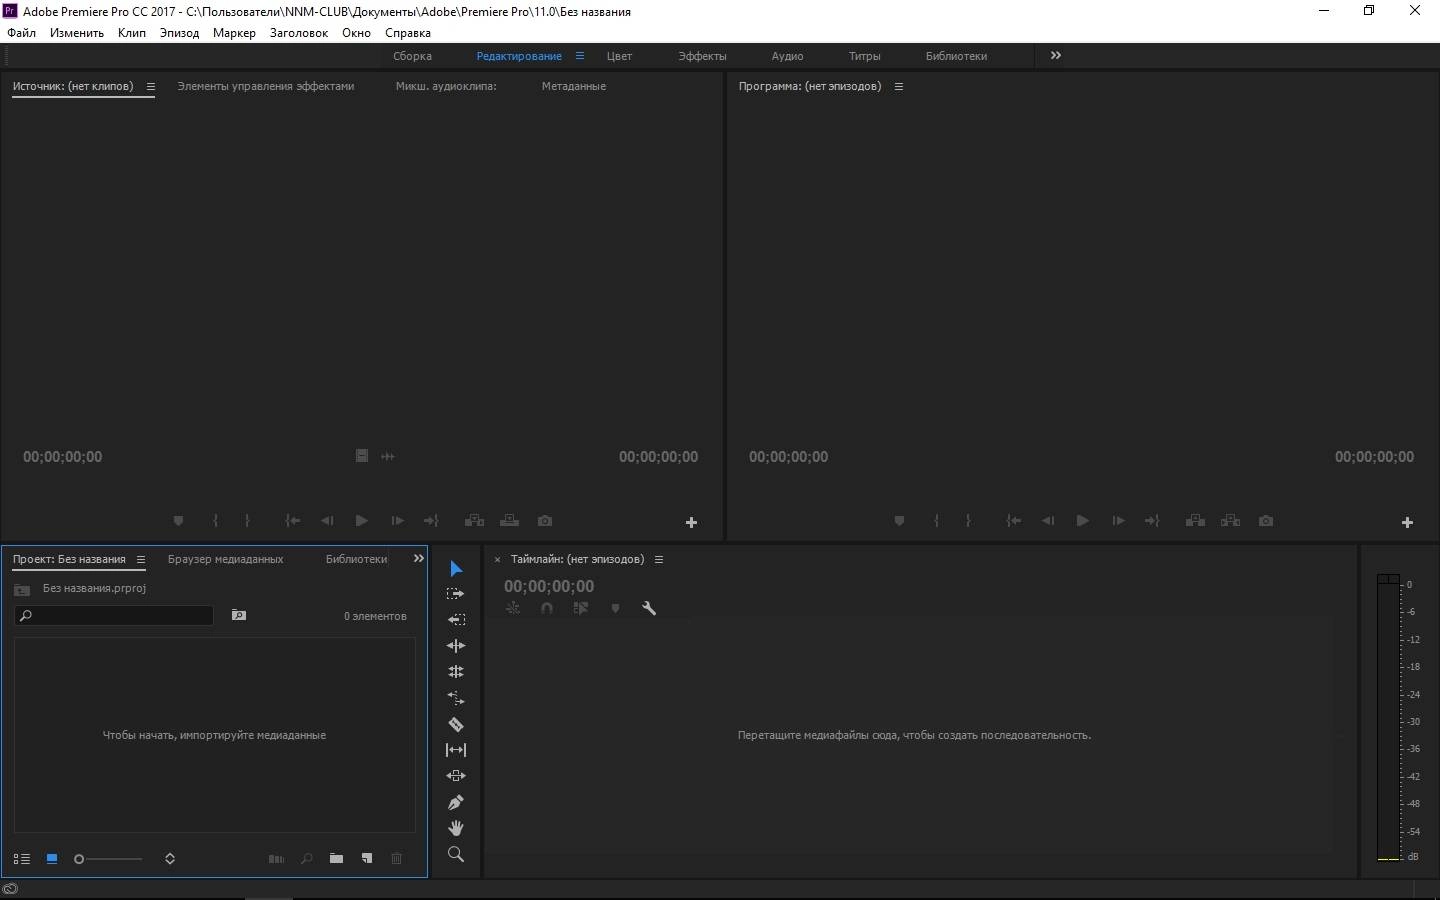1440x900 pixels.
Task: Open sort icons menu in Project panel
Action: click(170, 859)
